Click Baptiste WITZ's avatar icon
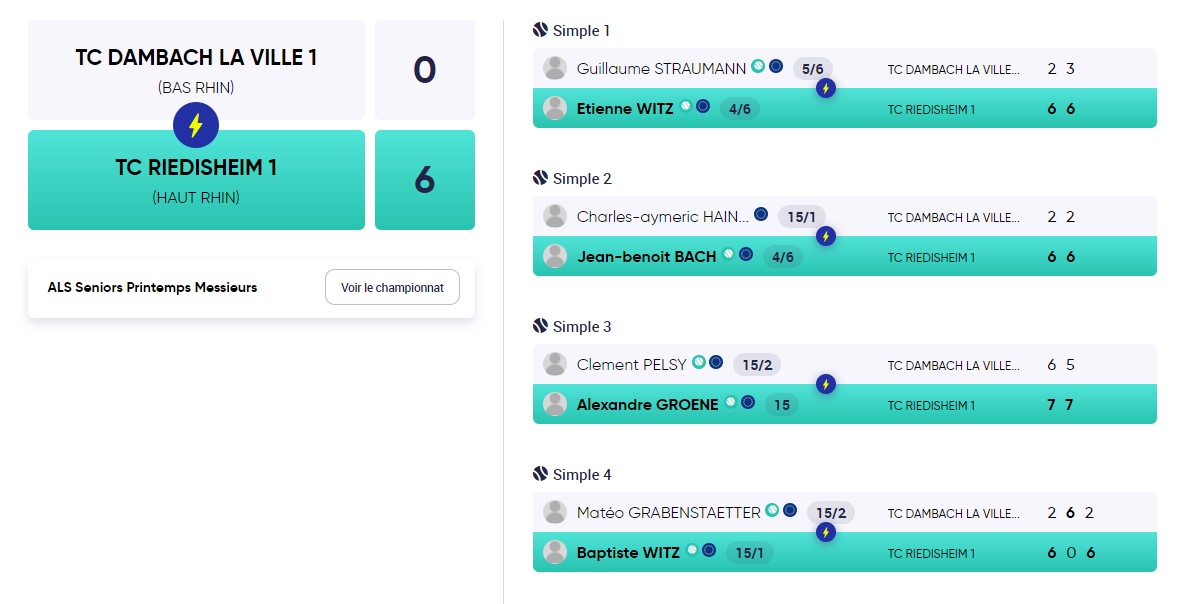This screenshot has width=1180, height=604. [x=555, y=552]
